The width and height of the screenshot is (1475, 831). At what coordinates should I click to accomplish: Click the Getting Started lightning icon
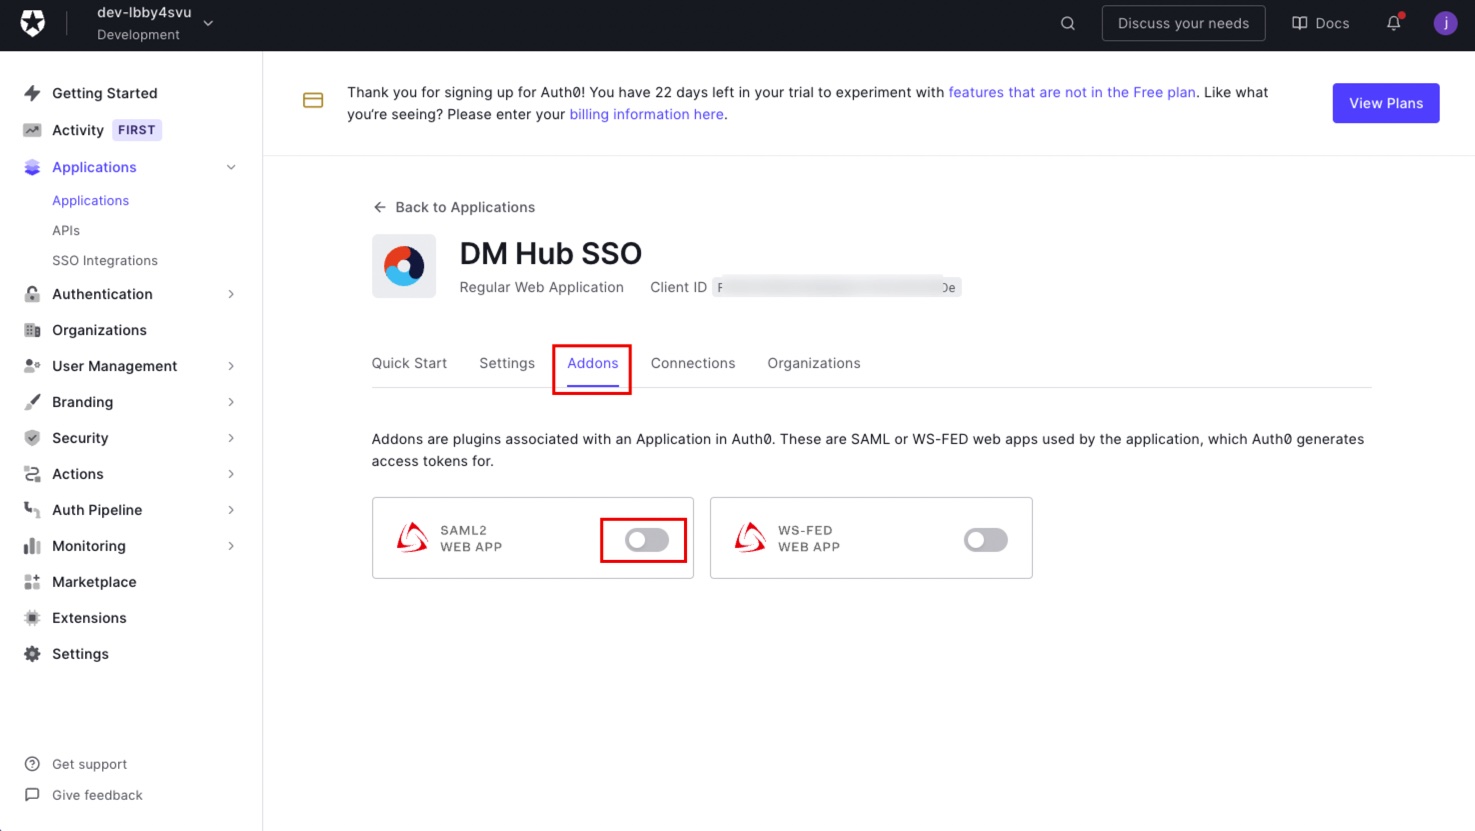pyautogui.click(x=32, y=93)
